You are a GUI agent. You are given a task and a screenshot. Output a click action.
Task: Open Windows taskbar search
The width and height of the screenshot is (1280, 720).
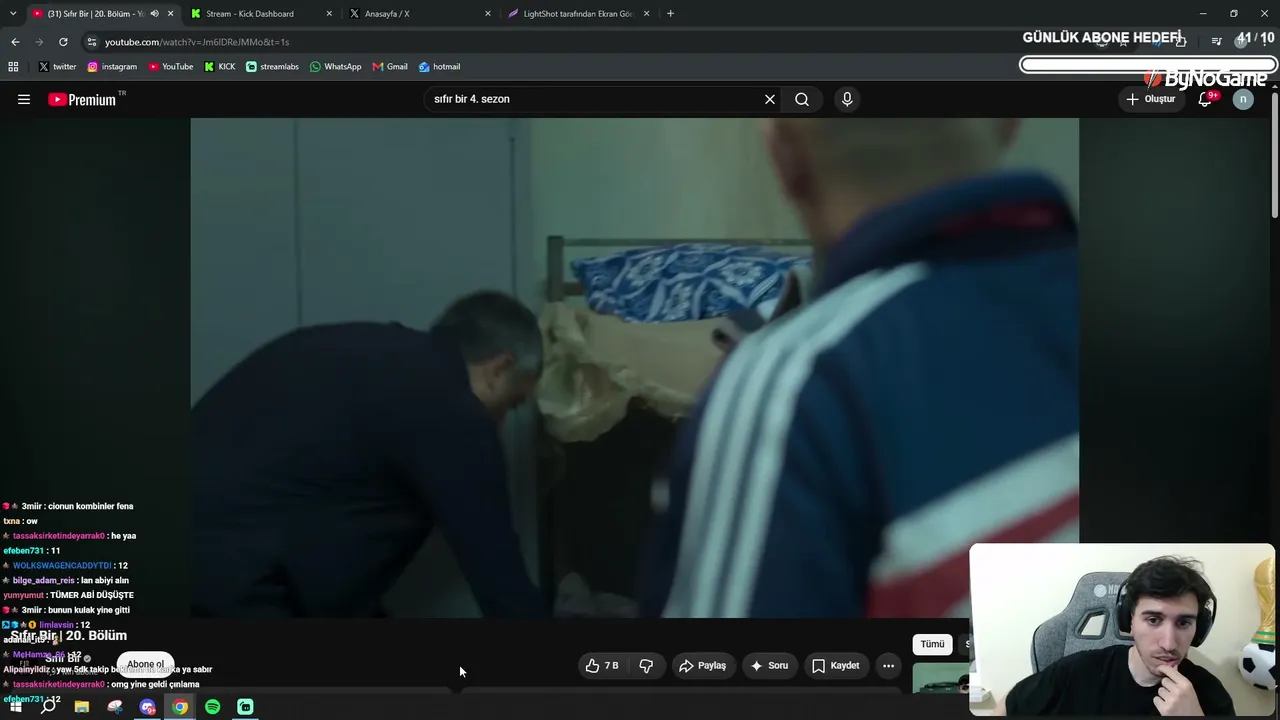(x=48, y=707)
